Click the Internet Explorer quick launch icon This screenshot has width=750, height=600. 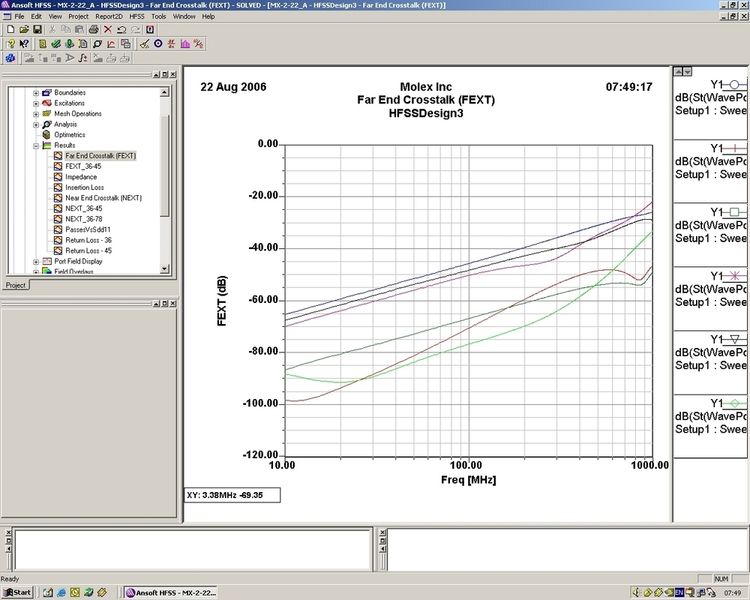[x=61, y=593]
